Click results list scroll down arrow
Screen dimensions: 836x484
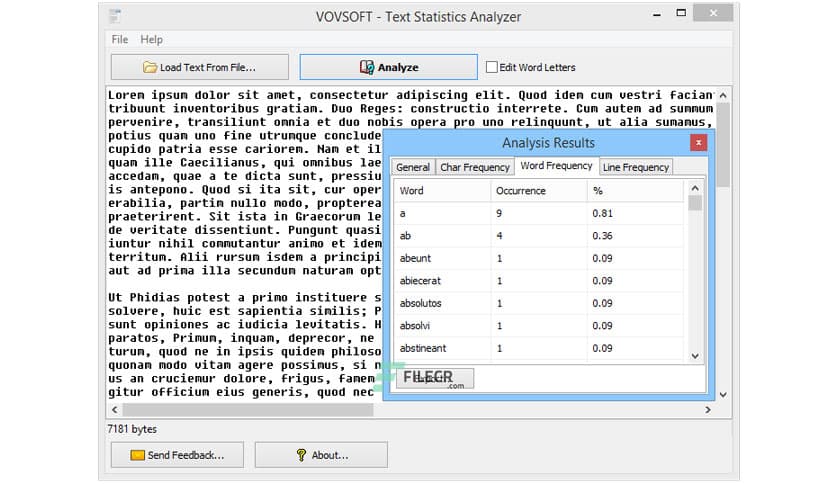pyautogui.click(x=695, y=356)
